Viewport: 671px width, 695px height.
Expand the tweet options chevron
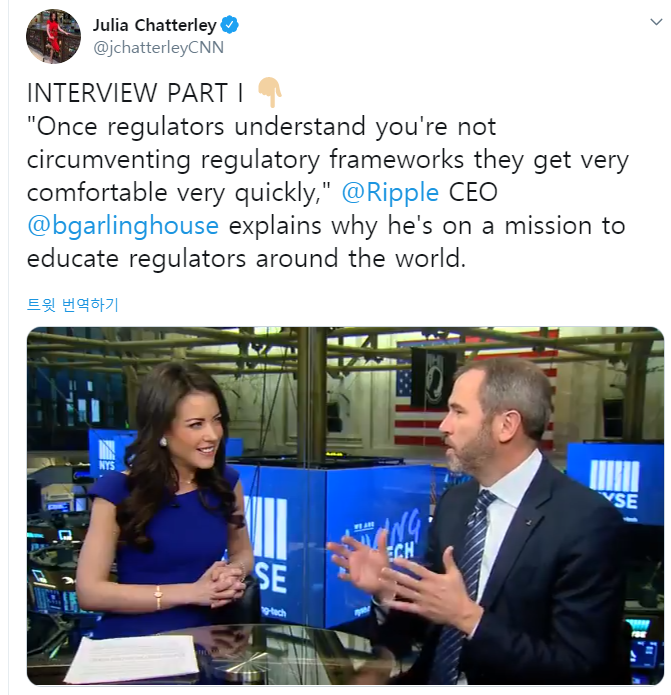click(656, 22)
